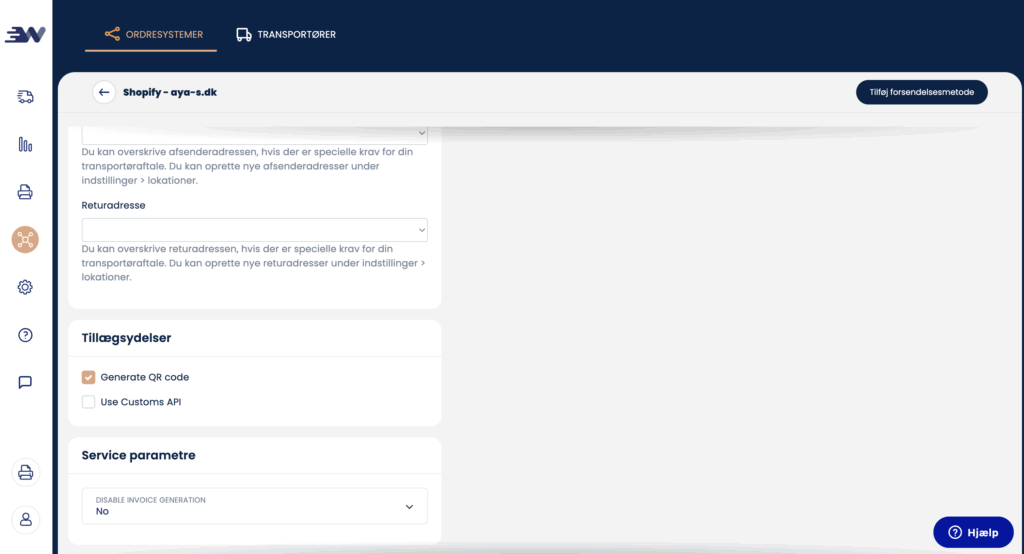The width and height of the screenshot is (1024, 554).
Task: Open the chat bubble icon
Action: tap(25, 382)
